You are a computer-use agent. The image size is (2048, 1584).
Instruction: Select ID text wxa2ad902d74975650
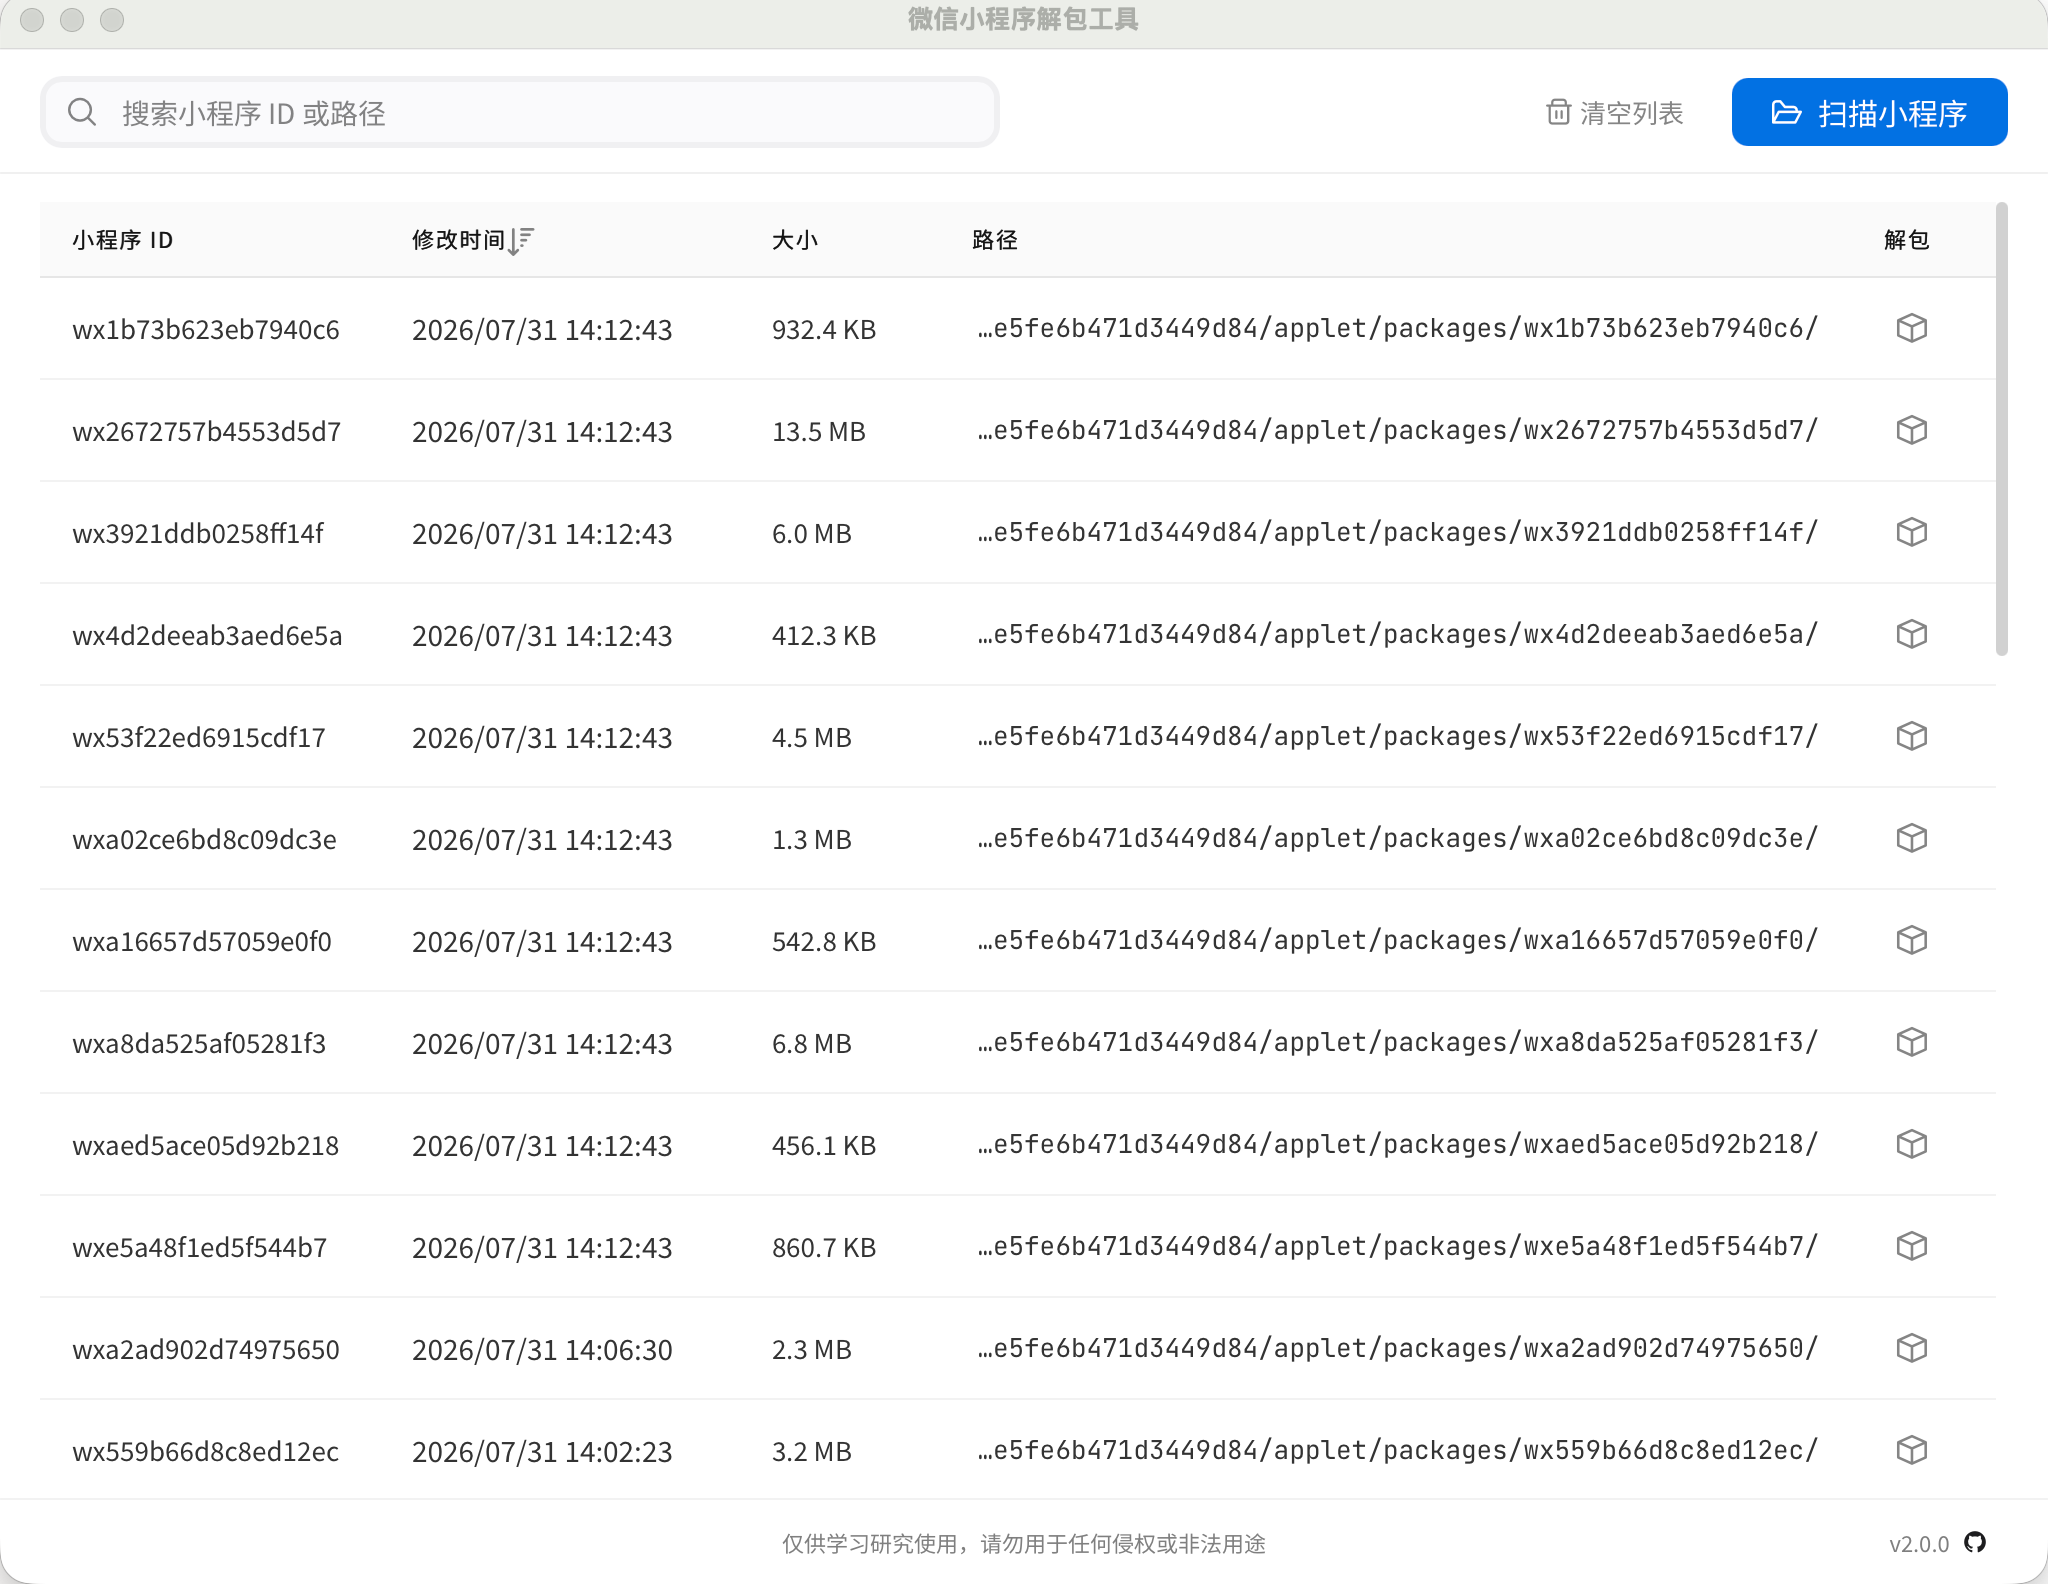[206, 1350]
